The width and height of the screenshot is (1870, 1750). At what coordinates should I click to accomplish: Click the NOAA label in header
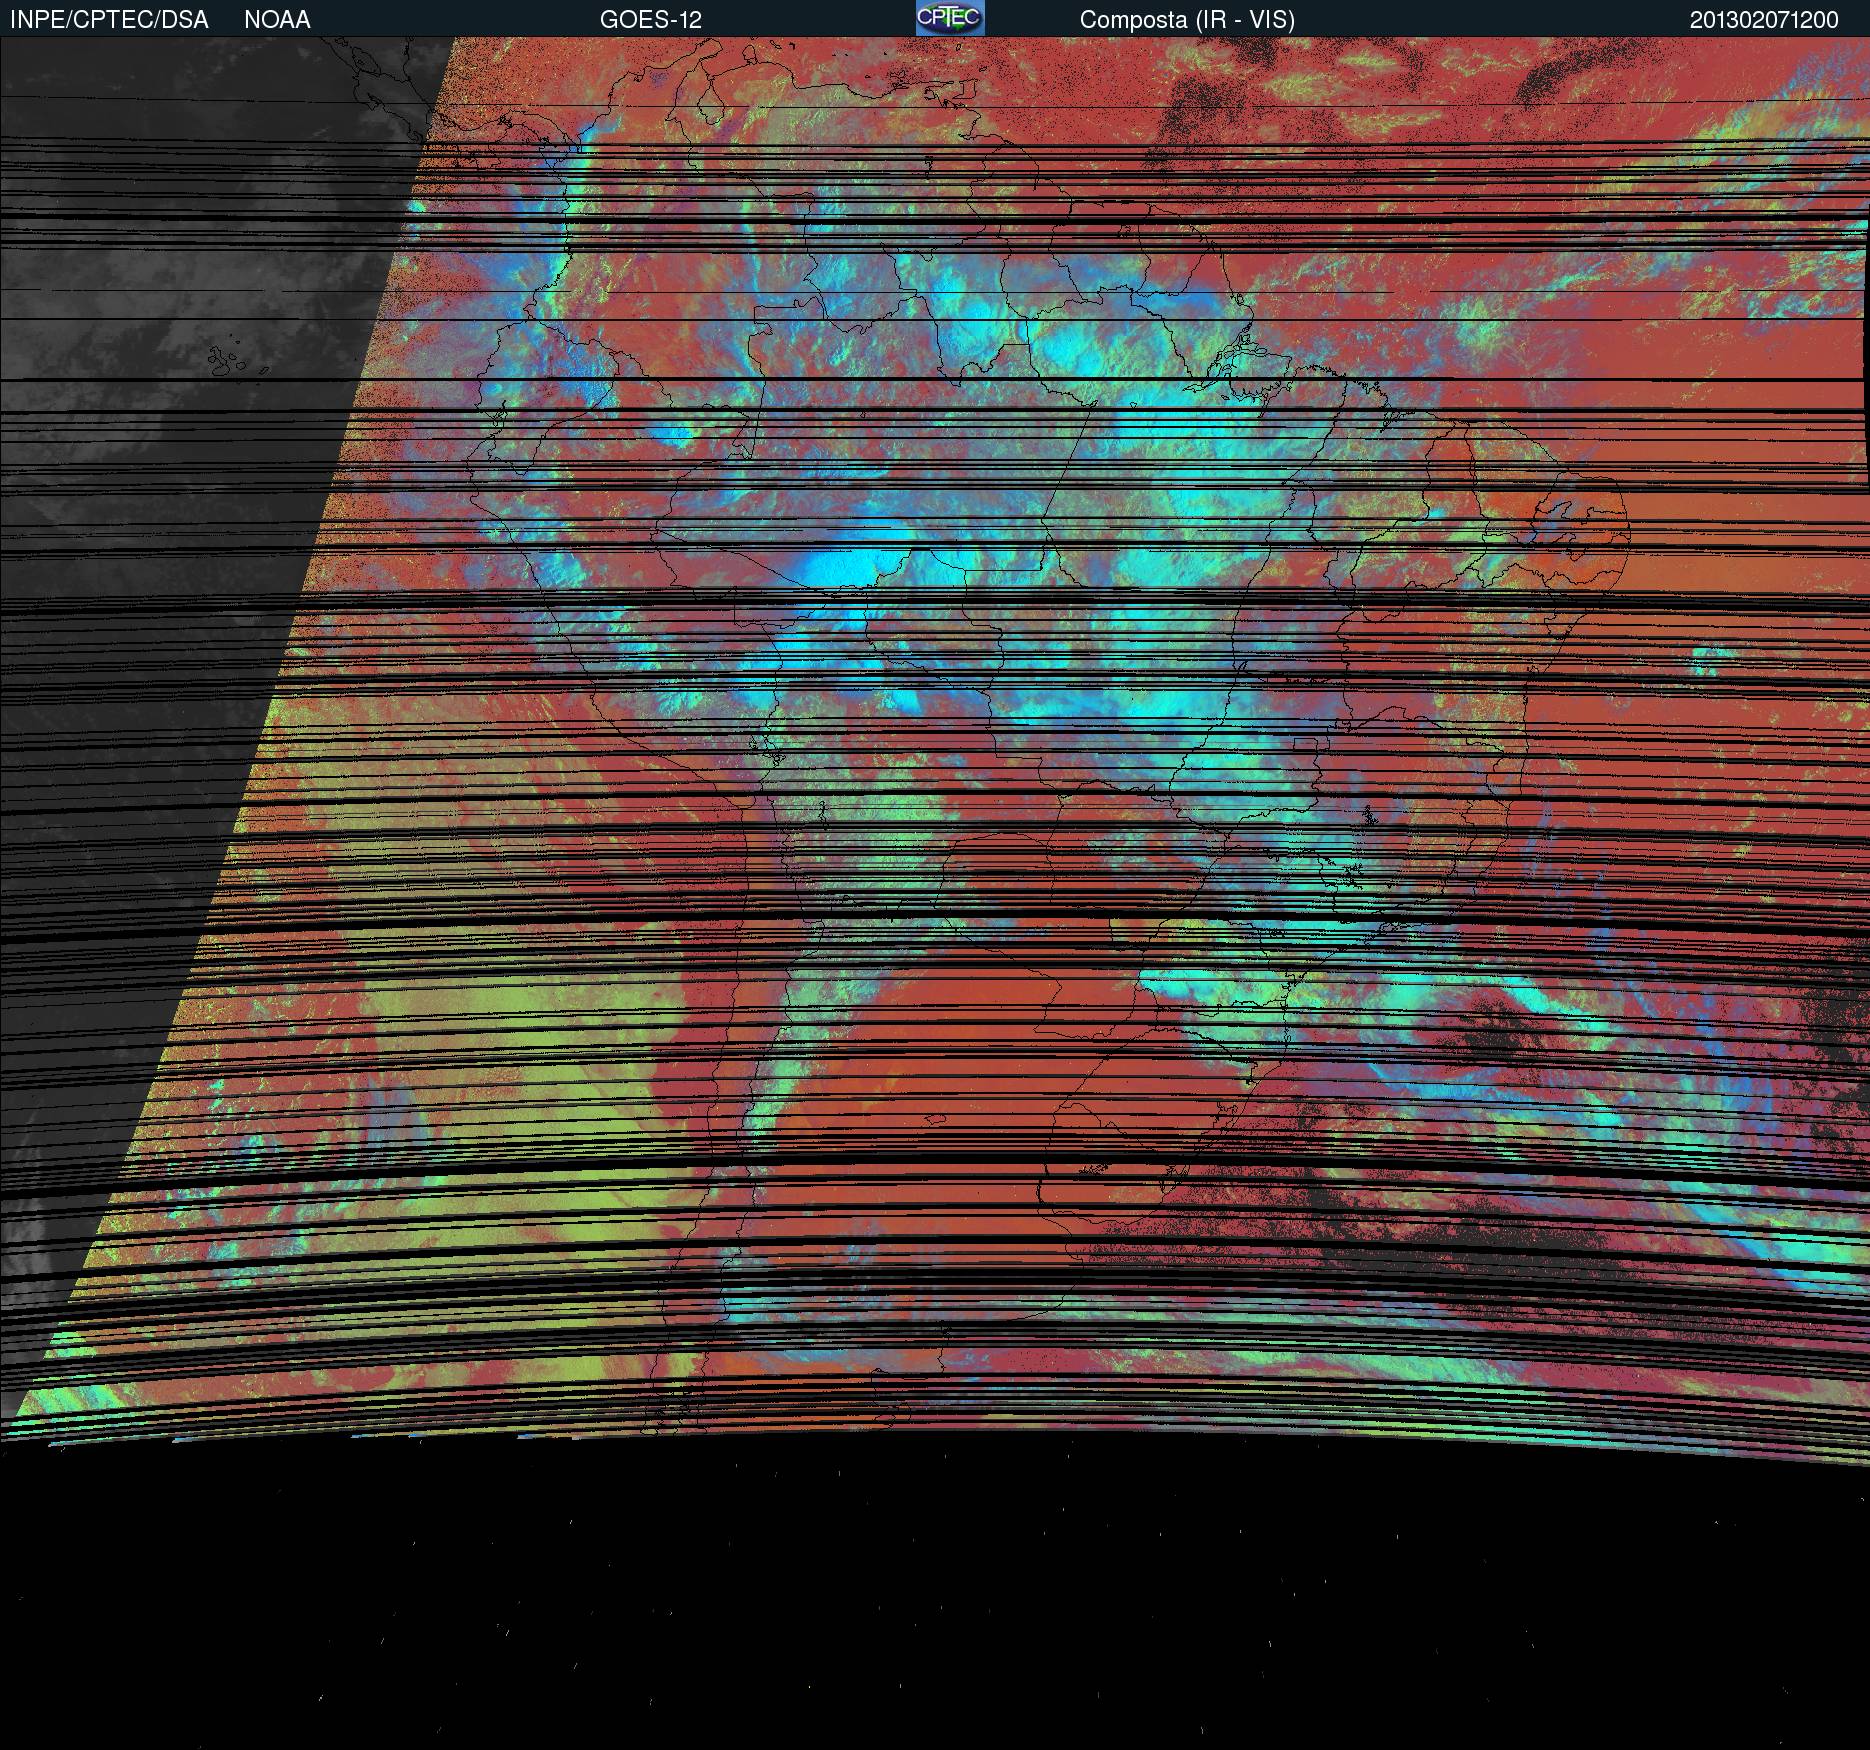tap(277, 20)
